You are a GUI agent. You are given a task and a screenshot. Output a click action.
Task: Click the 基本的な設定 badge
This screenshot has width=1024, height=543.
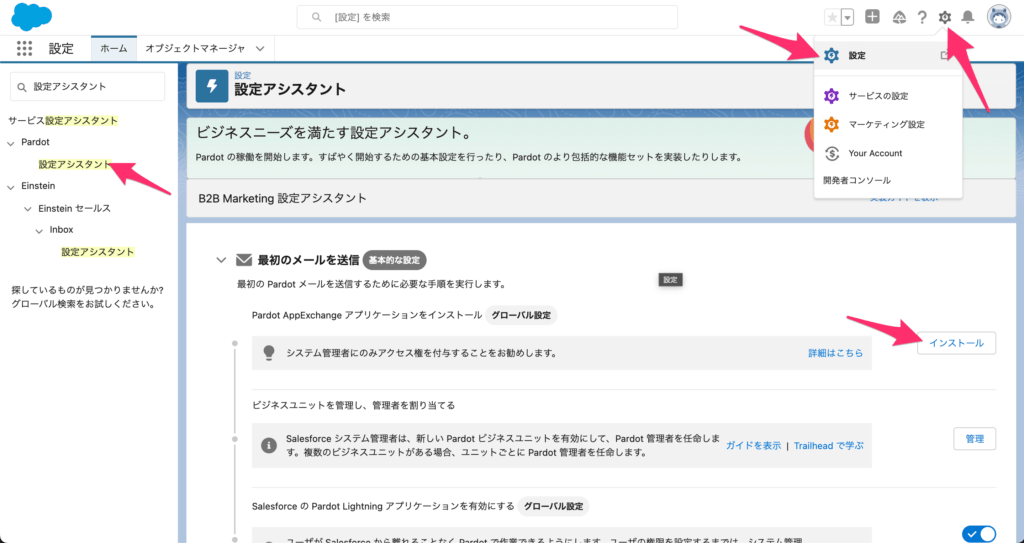tap(394, 260)
